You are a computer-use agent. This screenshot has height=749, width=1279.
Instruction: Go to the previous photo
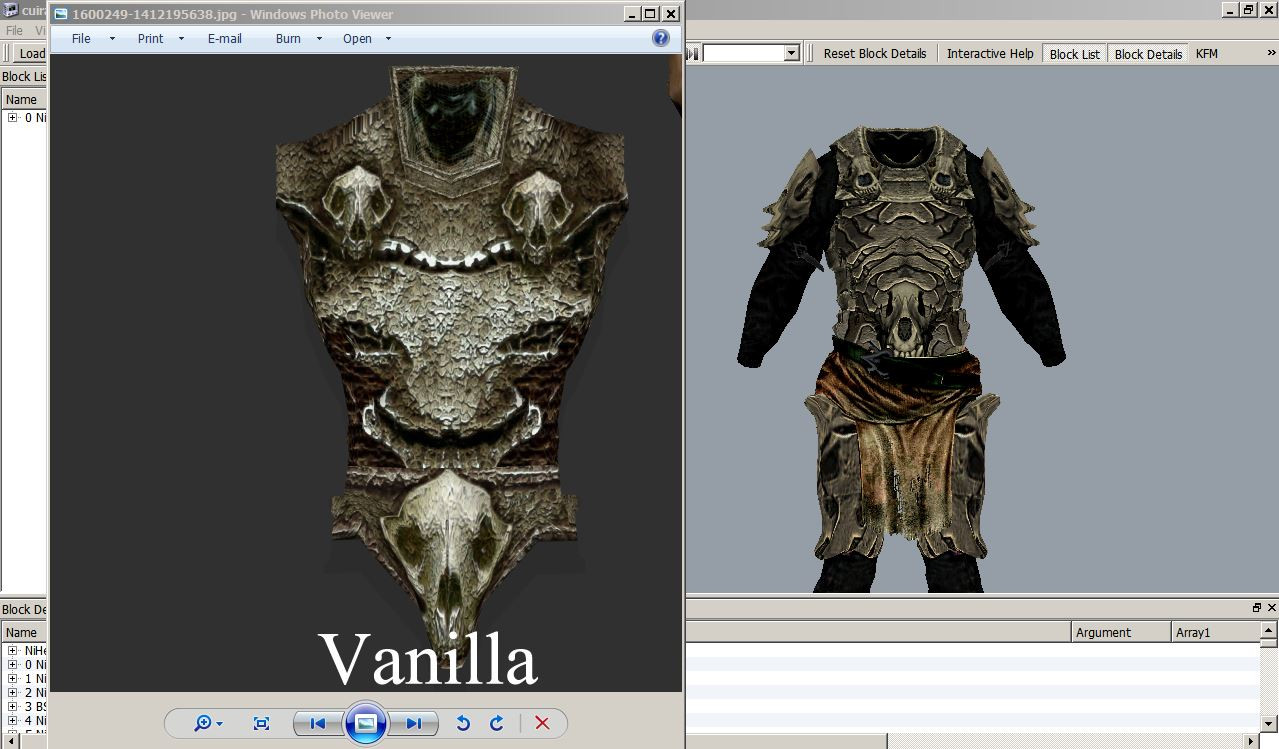point(318,723)
